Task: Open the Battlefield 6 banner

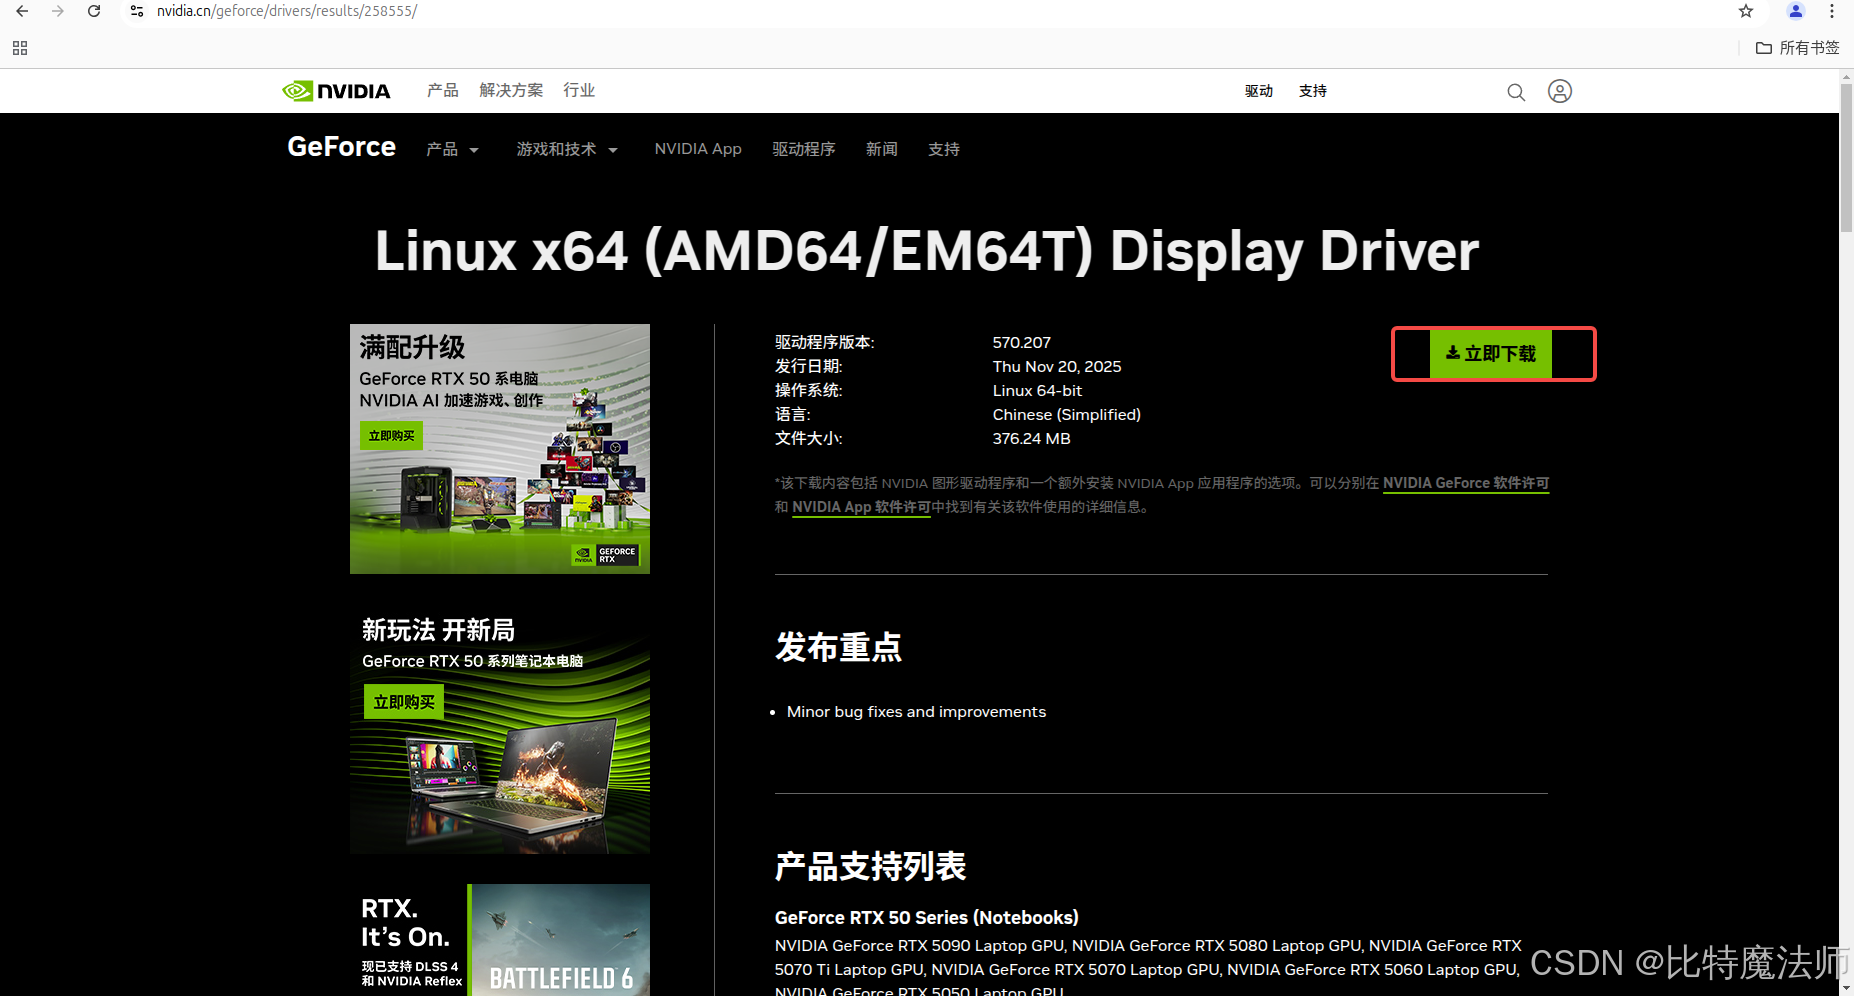Action: click(x=500, y=940)
